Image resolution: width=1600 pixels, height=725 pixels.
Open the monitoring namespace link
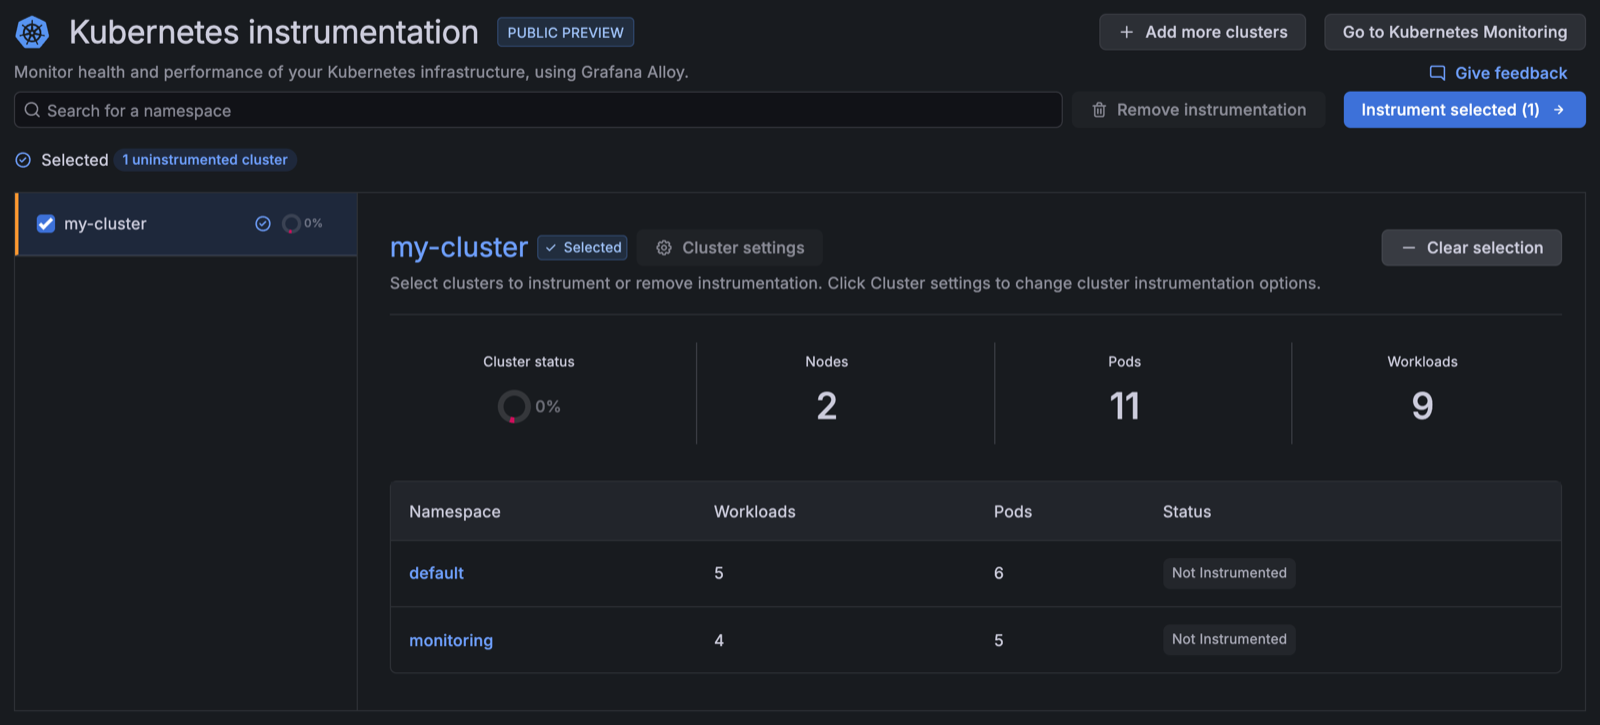(451, 640)
